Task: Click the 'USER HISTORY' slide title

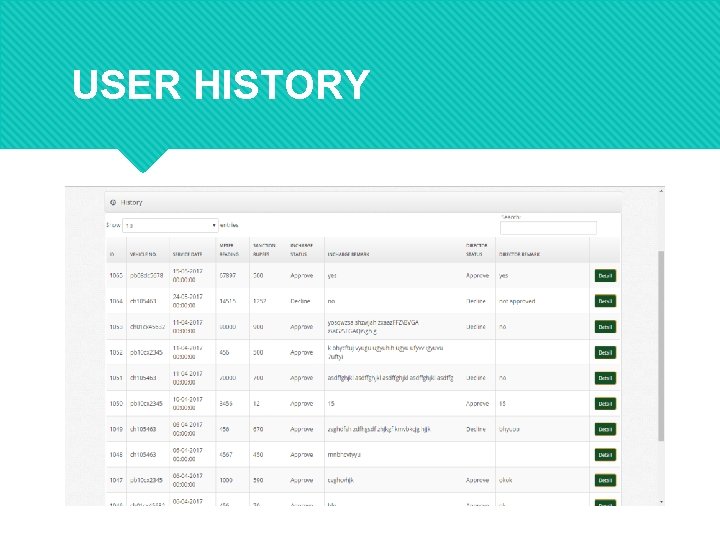Action: pos(221,84)
